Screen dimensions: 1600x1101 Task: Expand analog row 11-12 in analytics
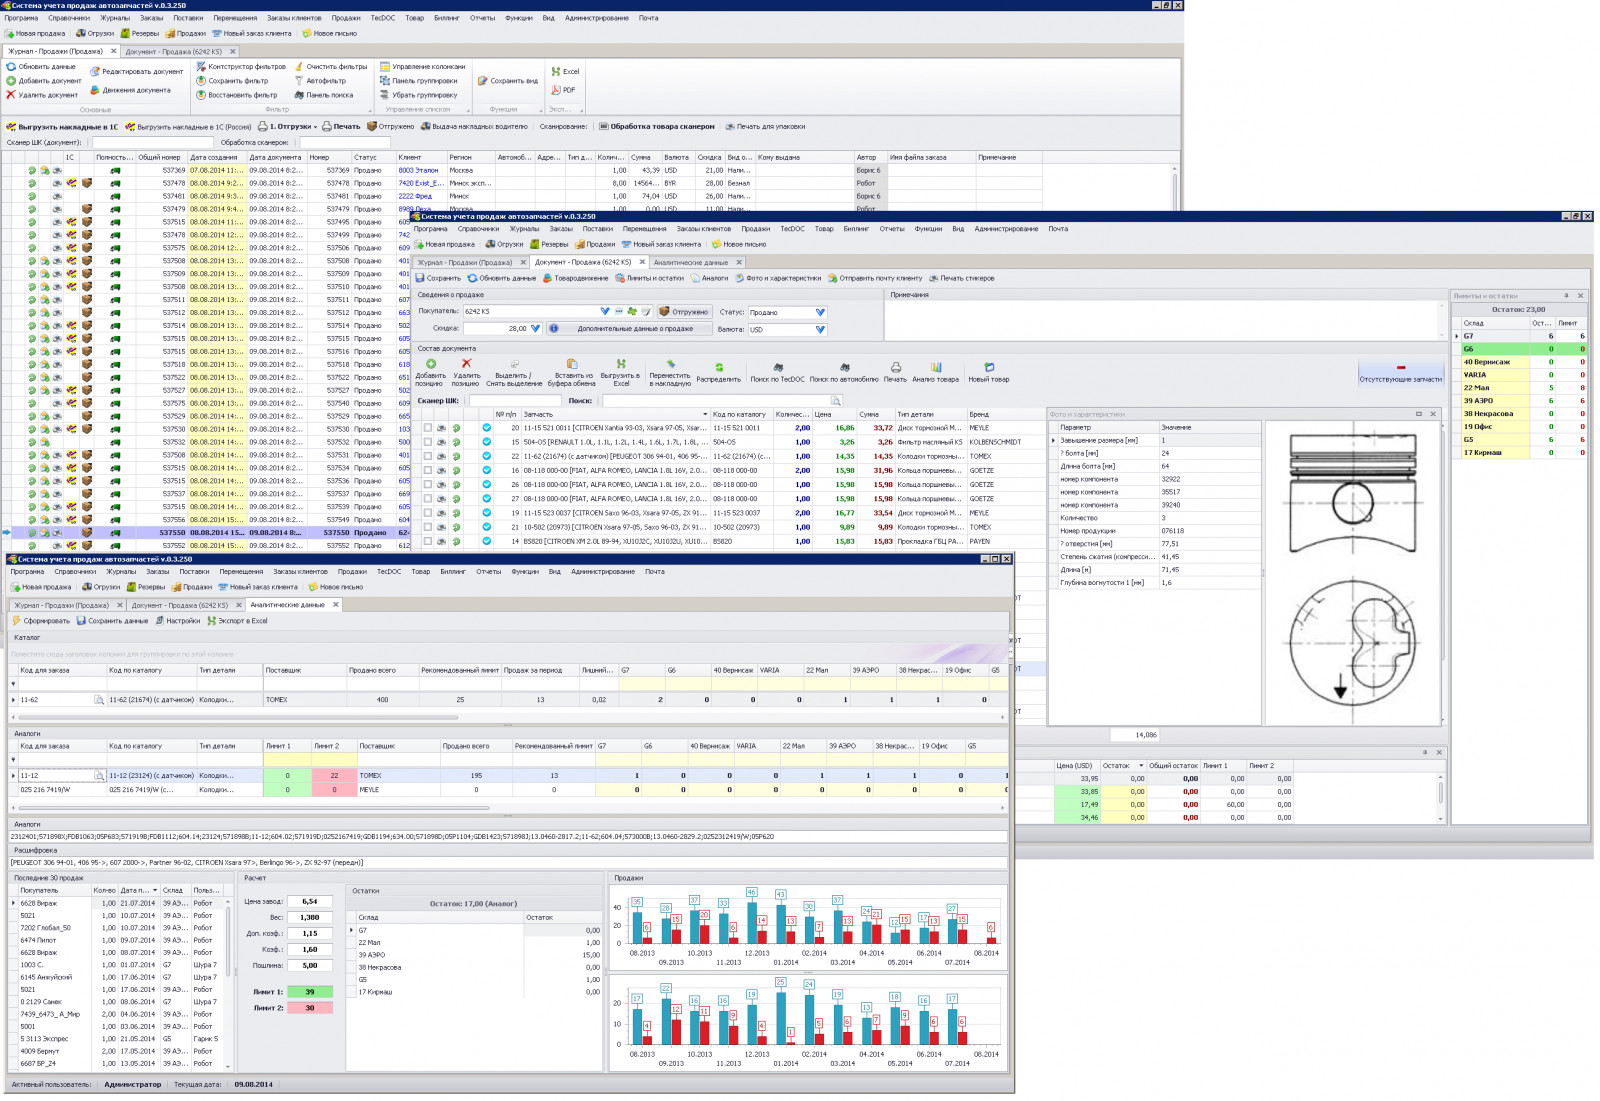[x=13, y=775]
